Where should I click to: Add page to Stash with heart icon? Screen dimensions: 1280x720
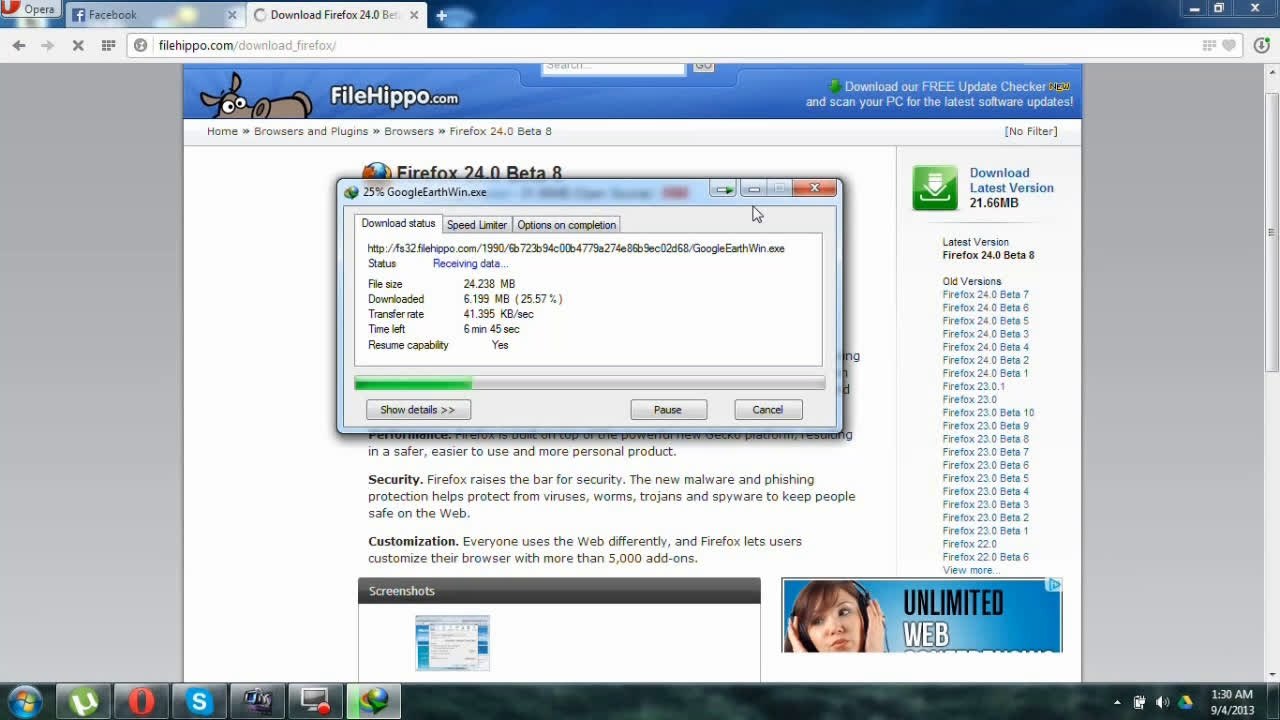coord(1229,45)
